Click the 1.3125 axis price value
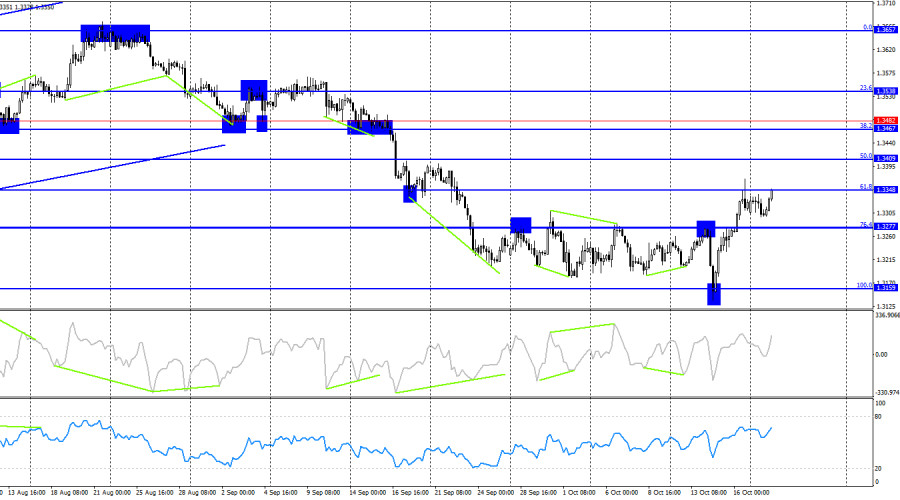 [886, 306]
